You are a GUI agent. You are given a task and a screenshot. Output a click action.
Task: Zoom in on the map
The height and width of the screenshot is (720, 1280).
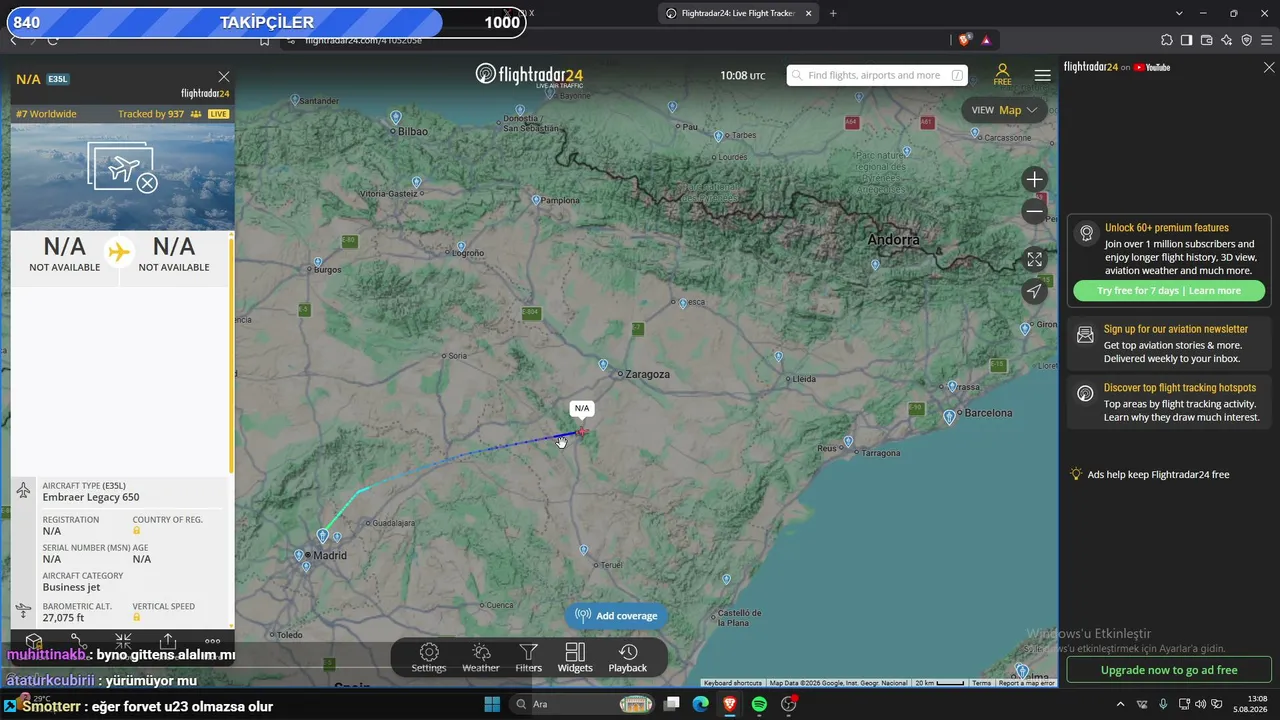(1035, 180)
